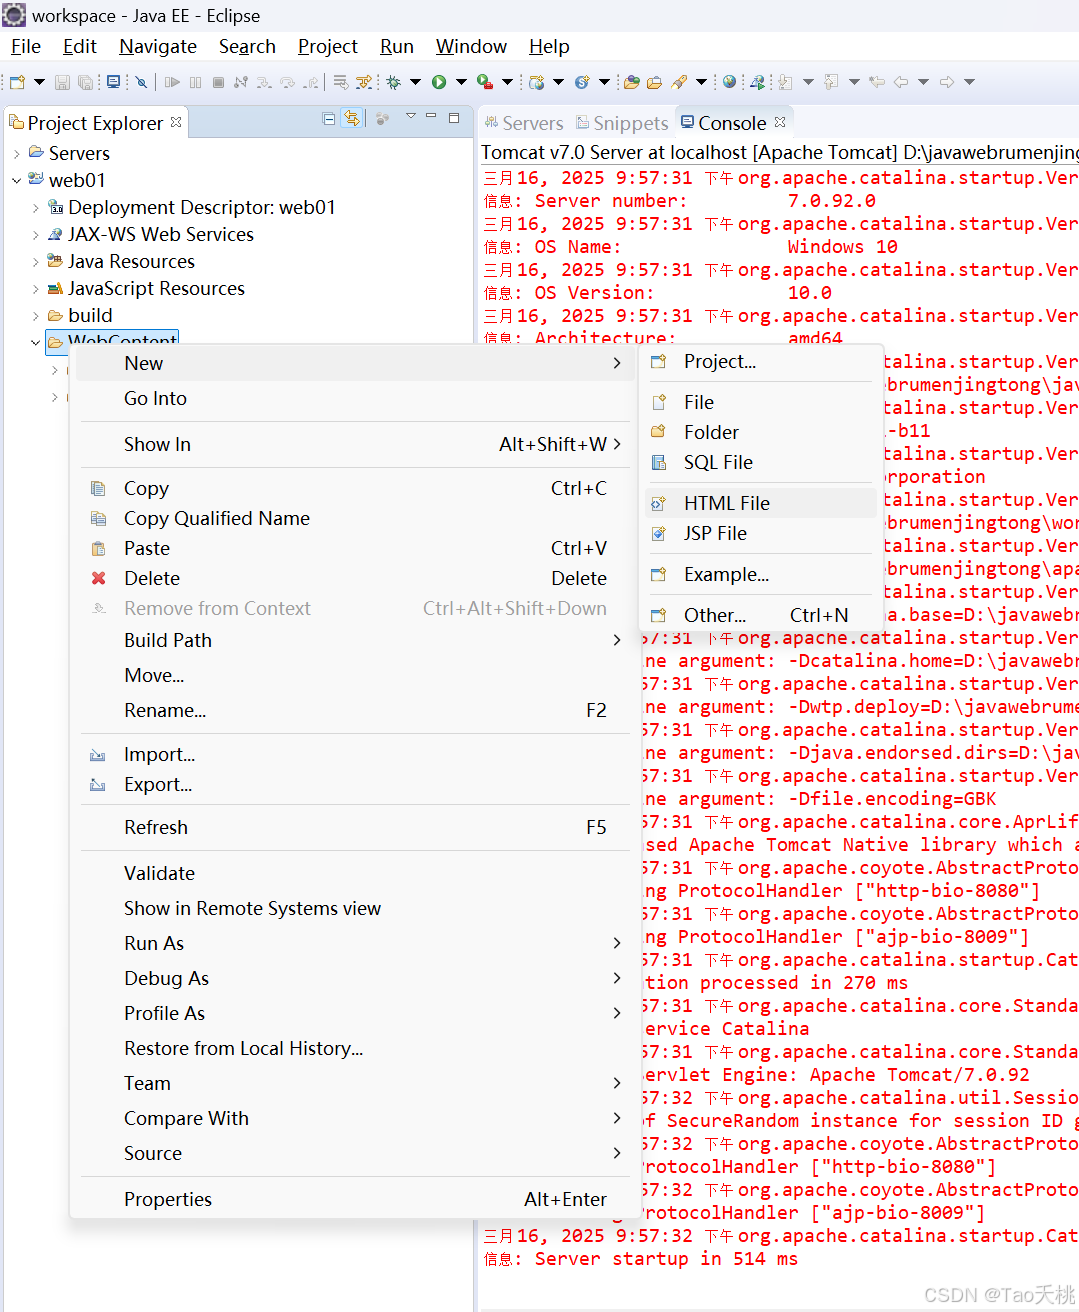The height and width of the screenshot is (1312, 1079).
Task: Click the Last Edit Location icon
Action: click(x=876, y=82)
